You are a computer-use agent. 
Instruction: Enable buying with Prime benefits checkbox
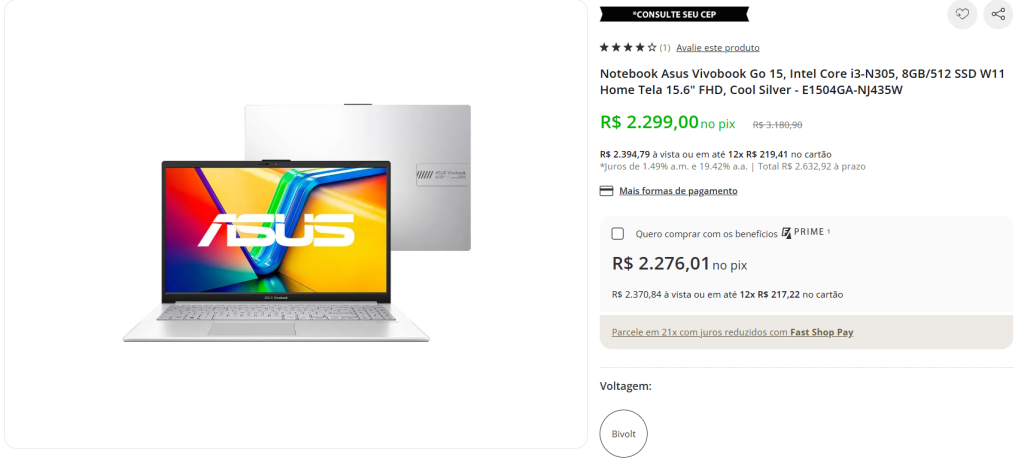pos(617,233)
